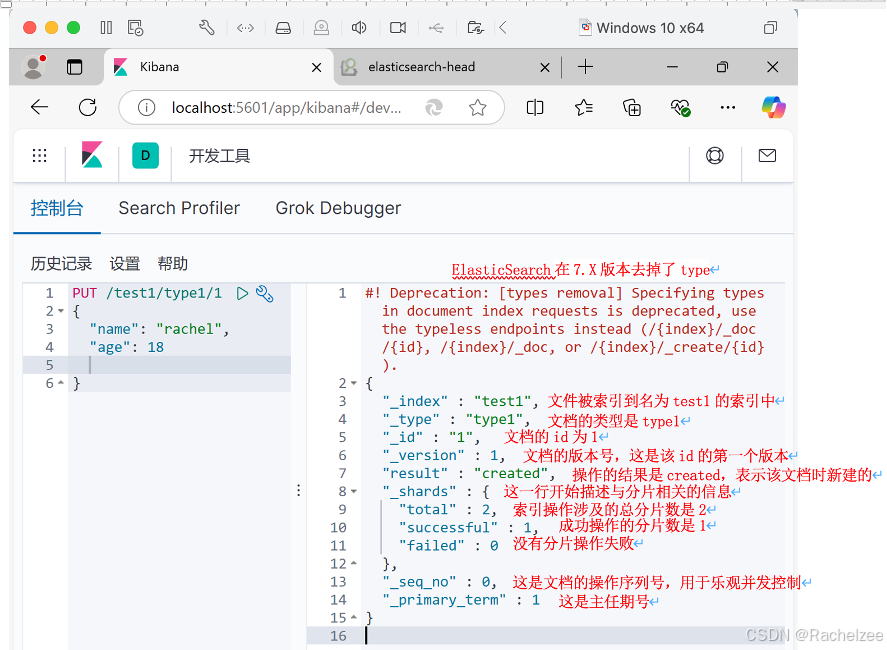Open Kibana newsfeed mail icon
The width and height of the screenshot is (887, 650).
[x=767, y=156]
